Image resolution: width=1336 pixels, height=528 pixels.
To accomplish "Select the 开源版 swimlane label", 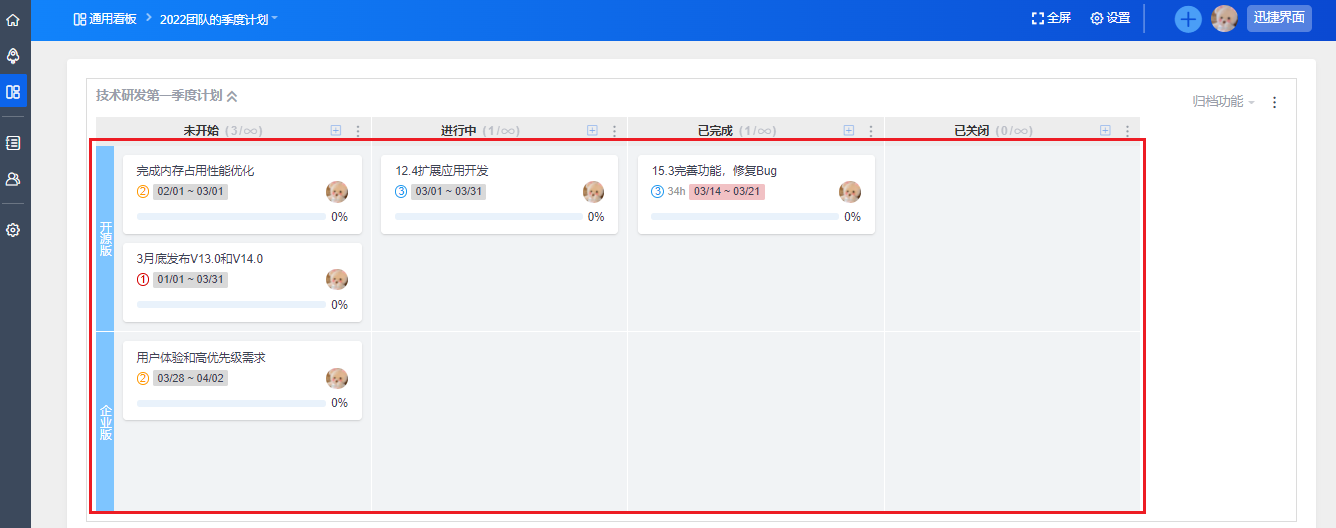I will click(x=105, y=239).
